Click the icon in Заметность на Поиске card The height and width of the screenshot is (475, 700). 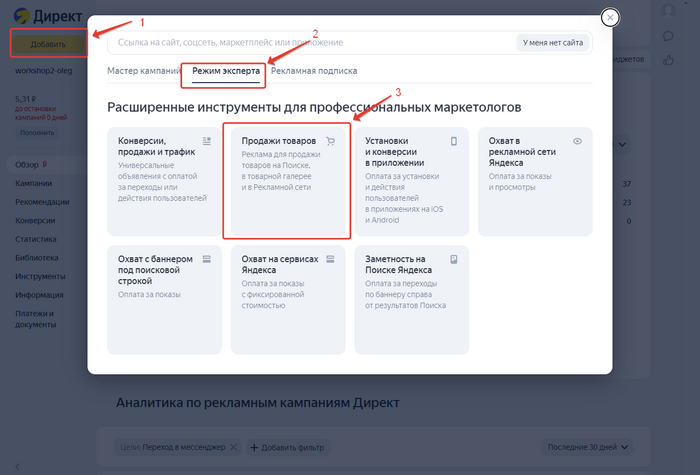point(454,259)
